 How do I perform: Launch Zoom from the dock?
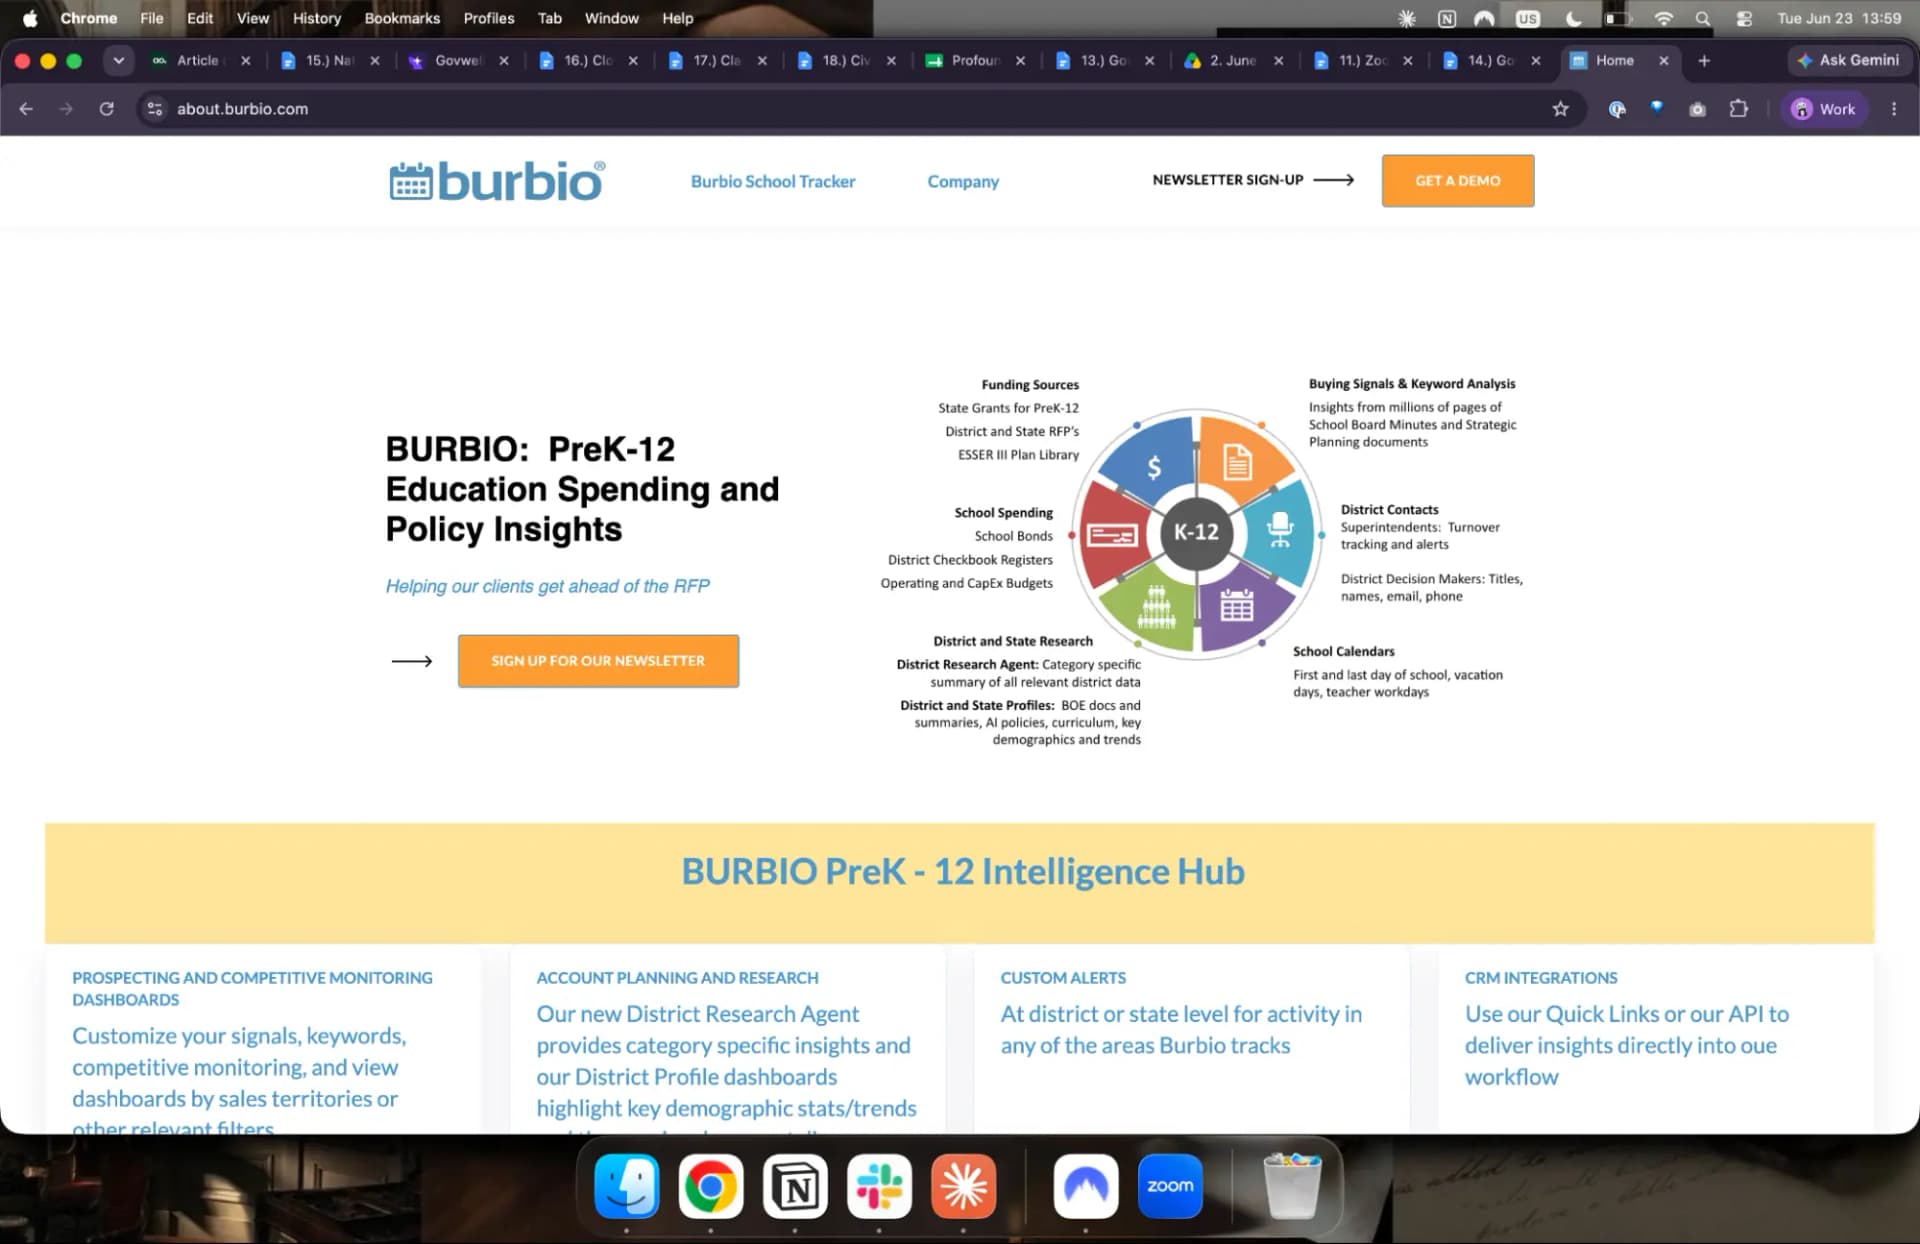[1170, 1186]
